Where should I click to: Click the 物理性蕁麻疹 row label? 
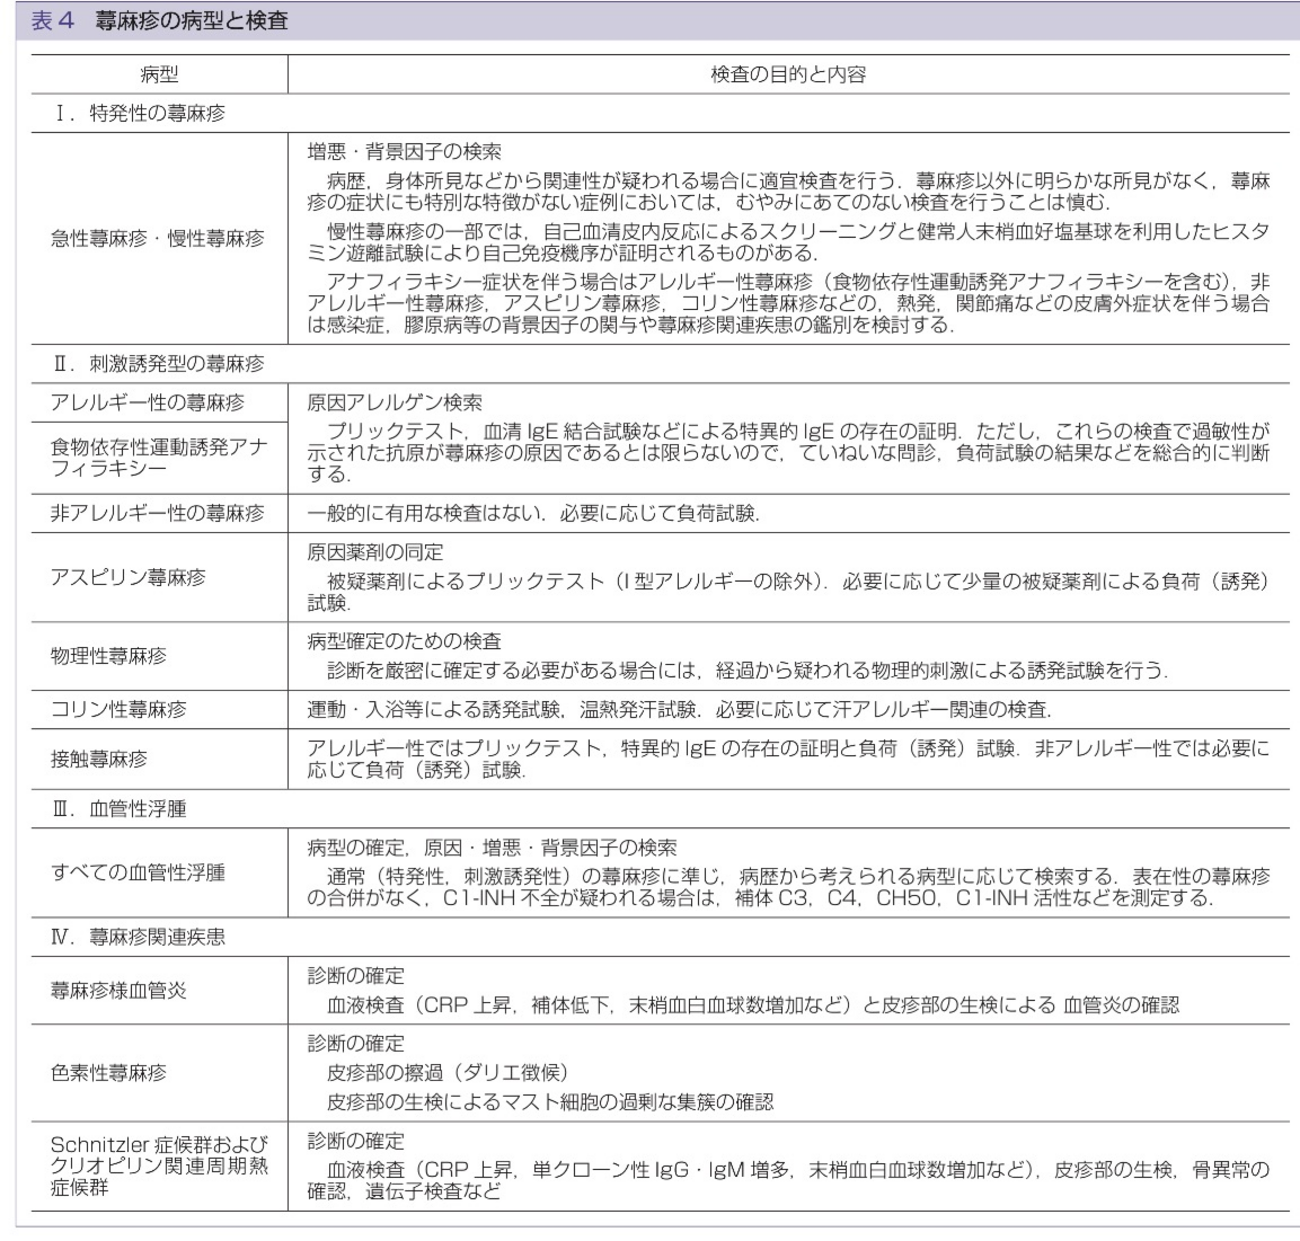tap(109, 656)
